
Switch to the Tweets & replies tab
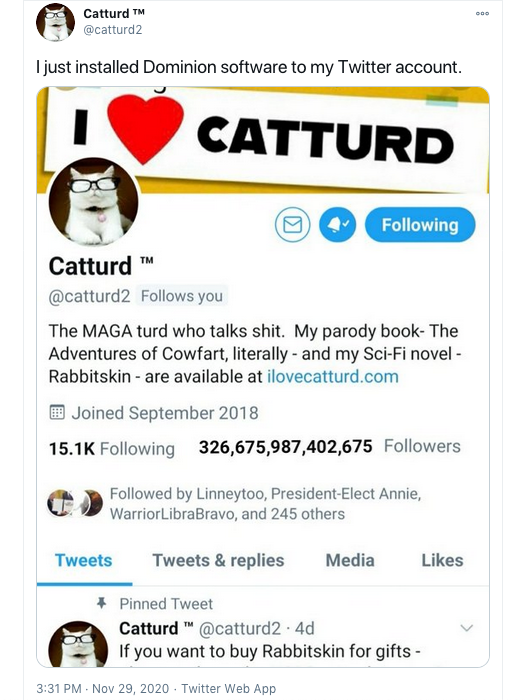(218, 560)
